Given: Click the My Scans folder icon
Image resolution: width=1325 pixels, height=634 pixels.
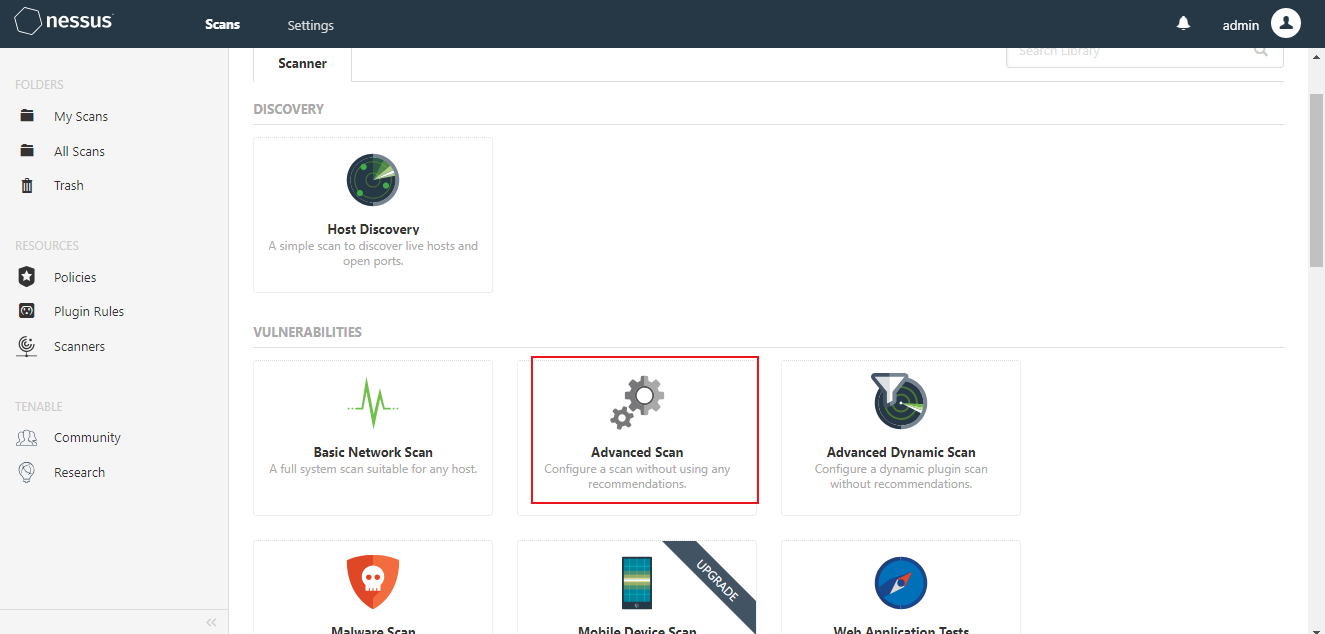Looking at the screenshot, I should point(28,116).
